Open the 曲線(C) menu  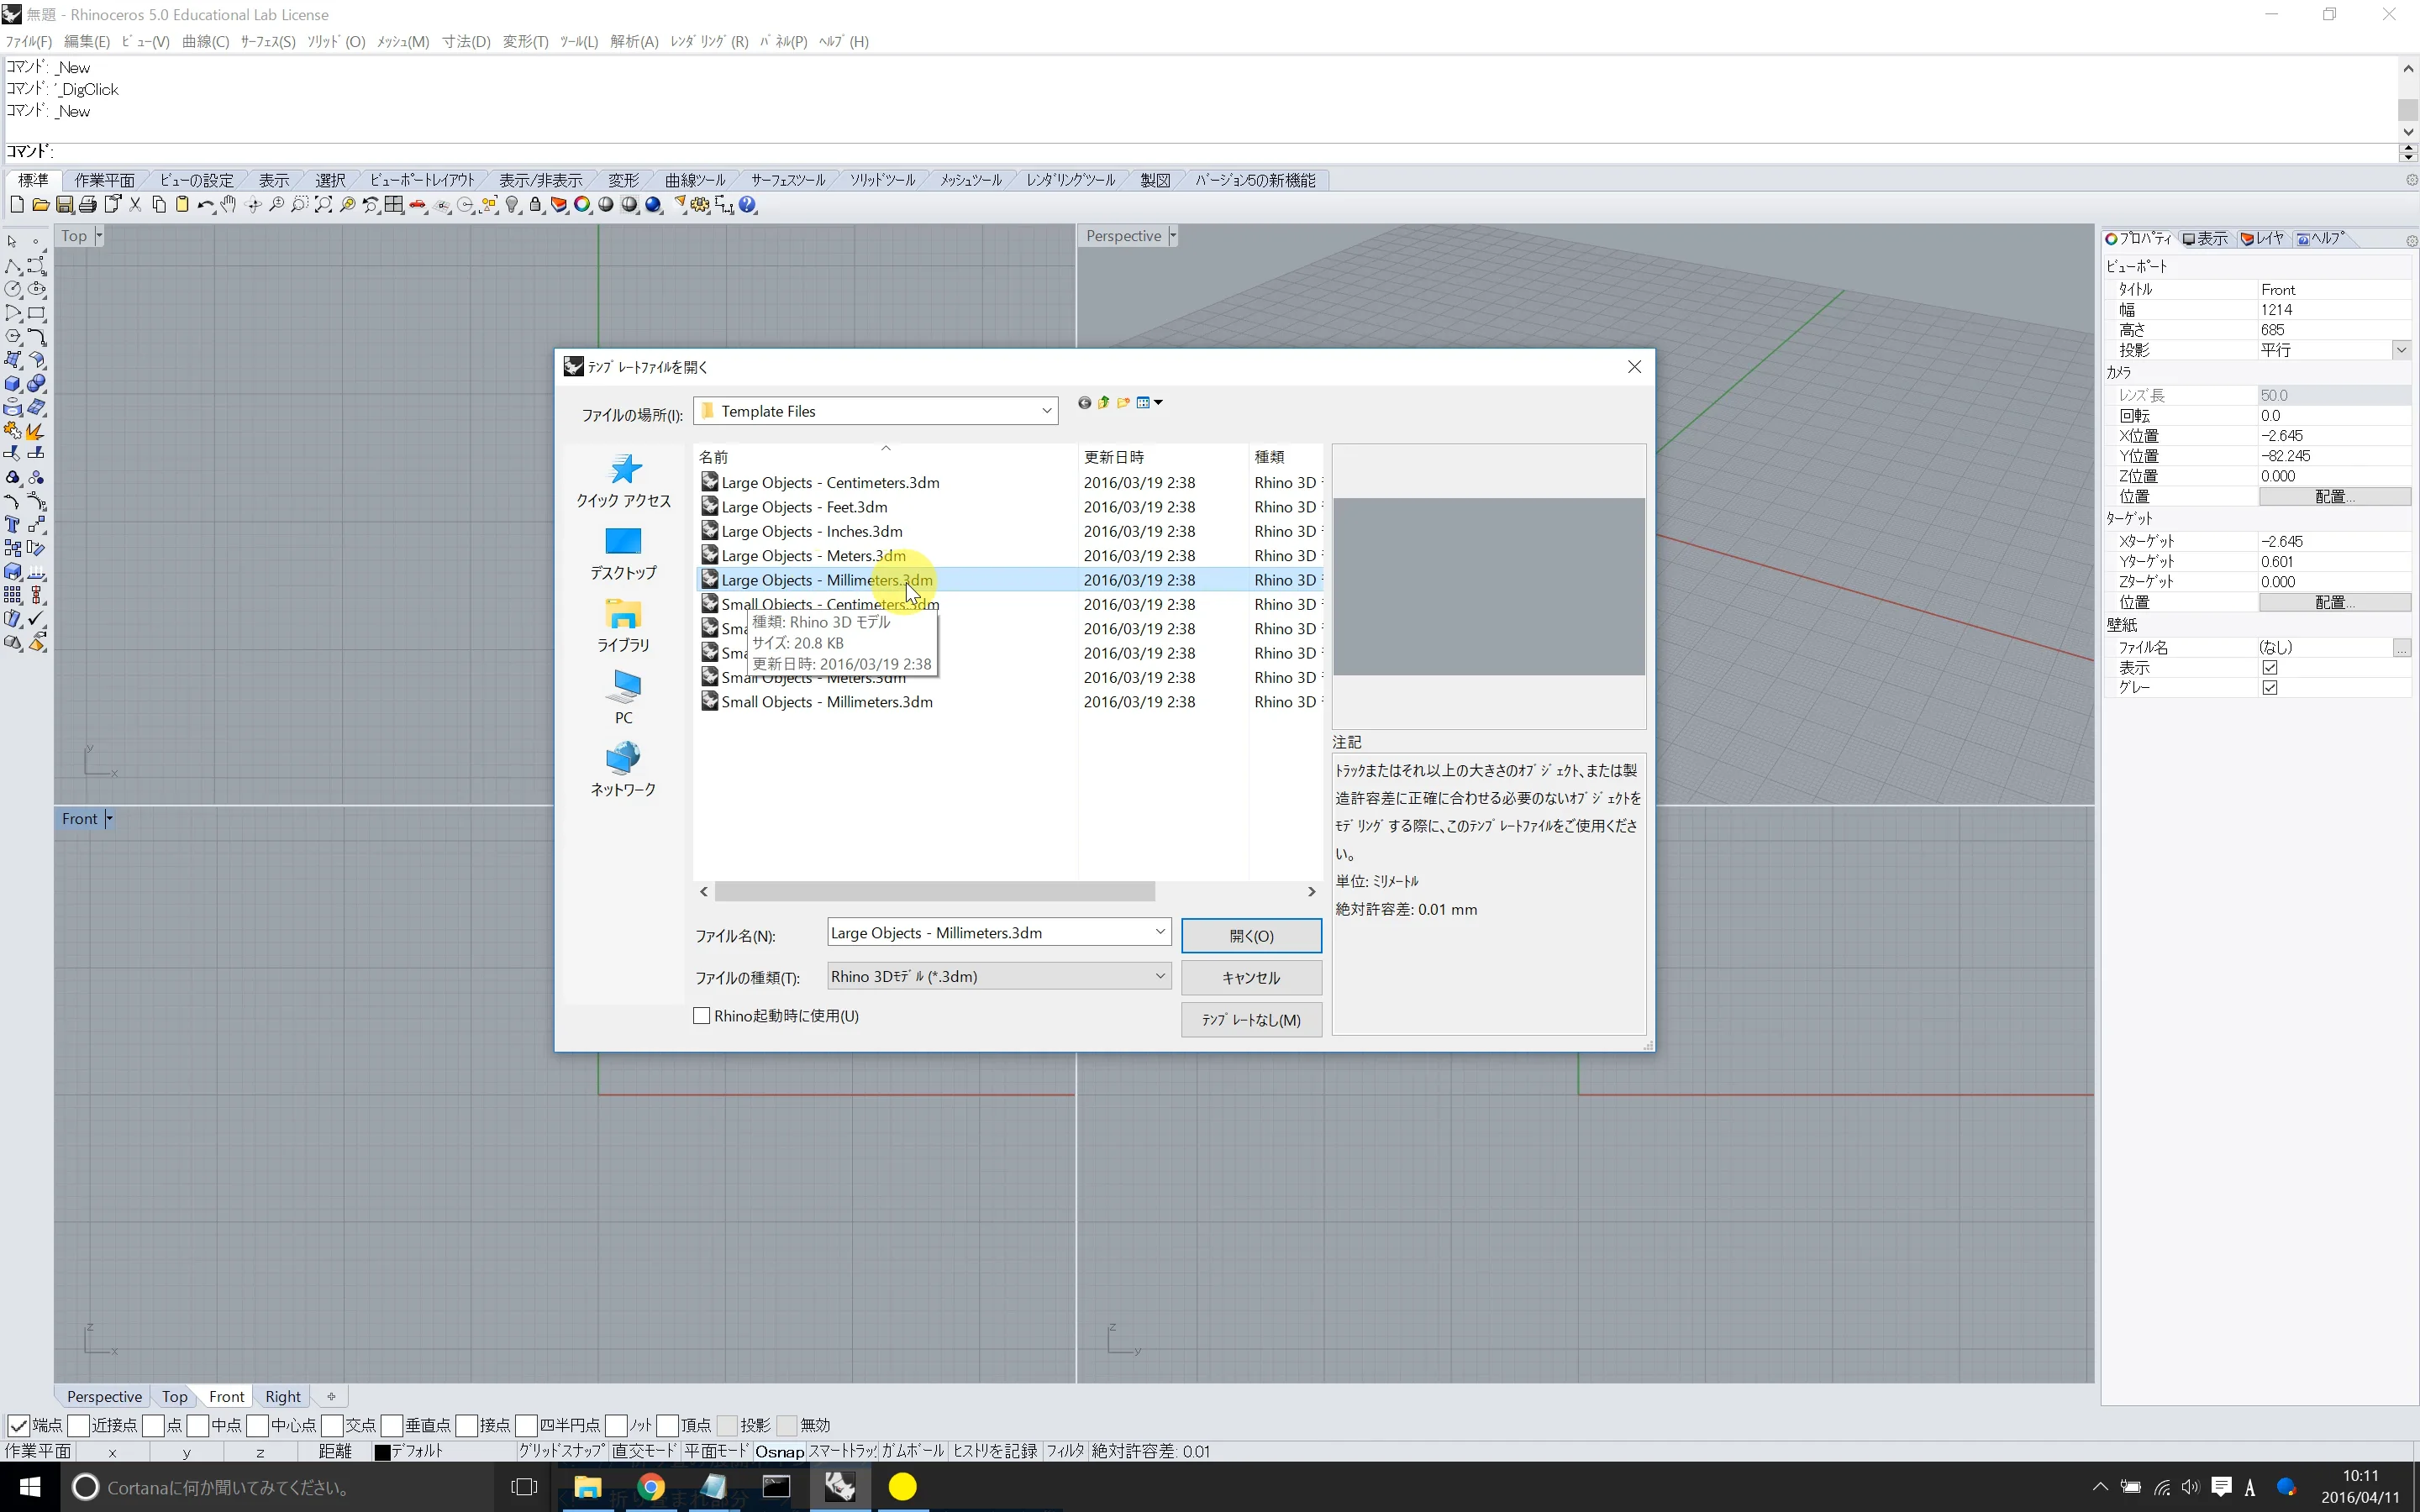(x=205, y=41)
